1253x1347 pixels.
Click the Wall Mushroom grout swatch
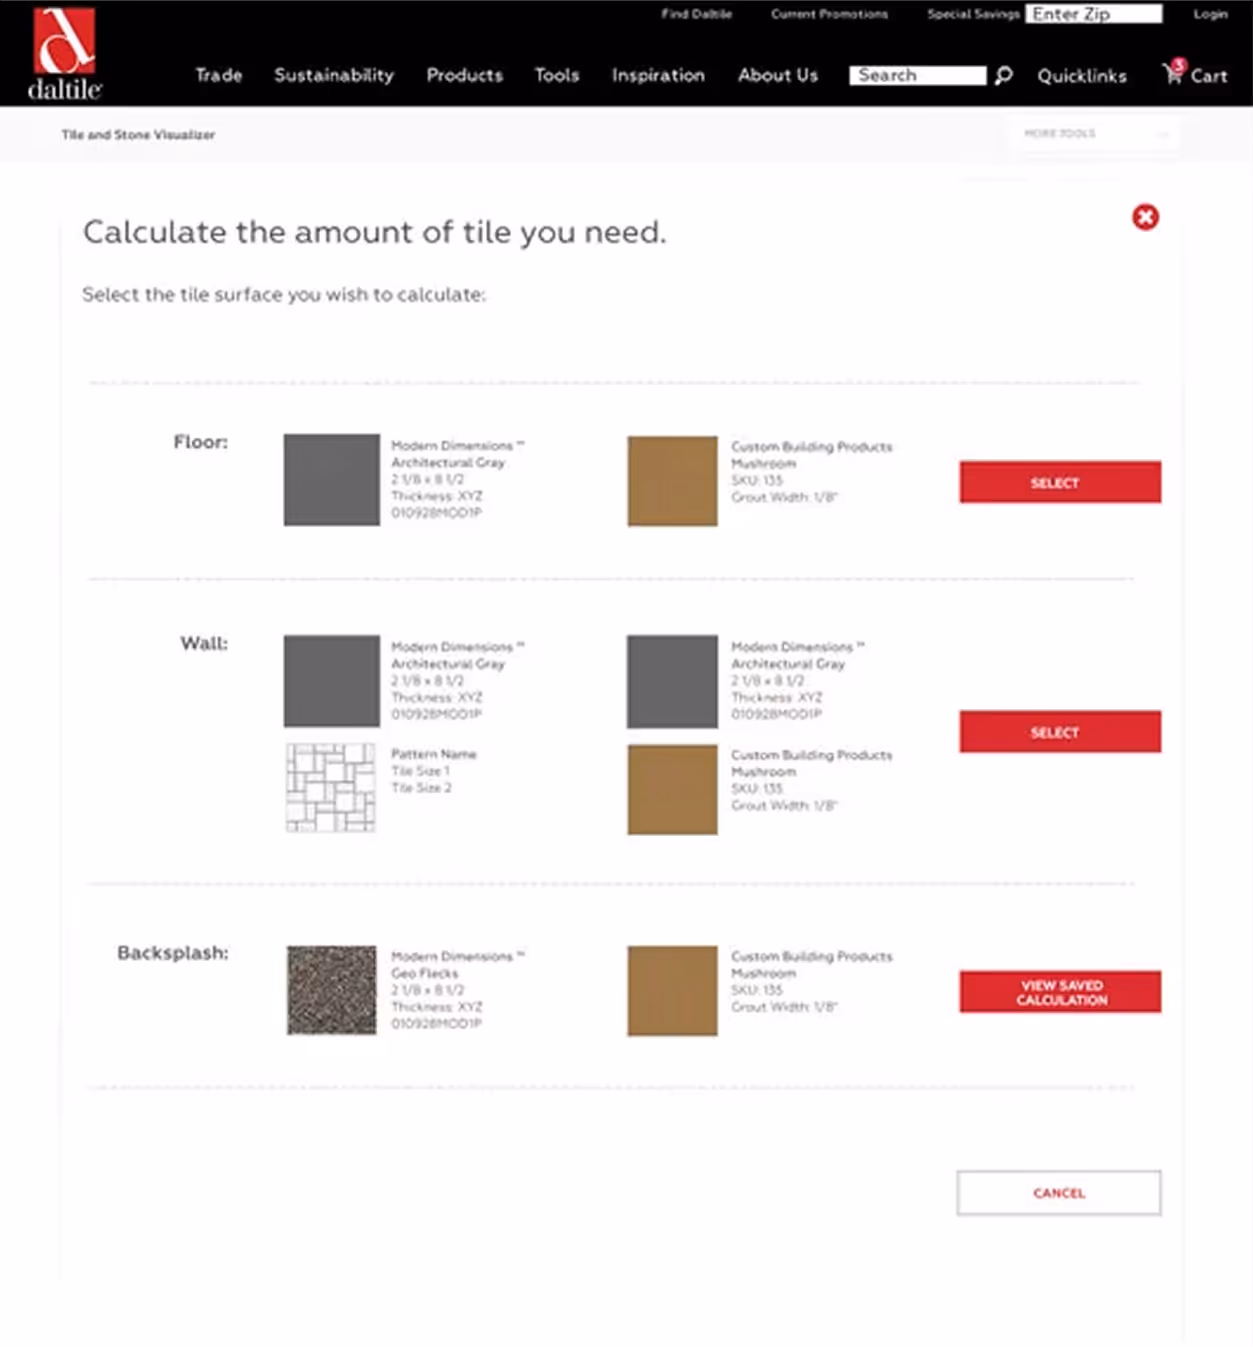[x=672, y=790]
